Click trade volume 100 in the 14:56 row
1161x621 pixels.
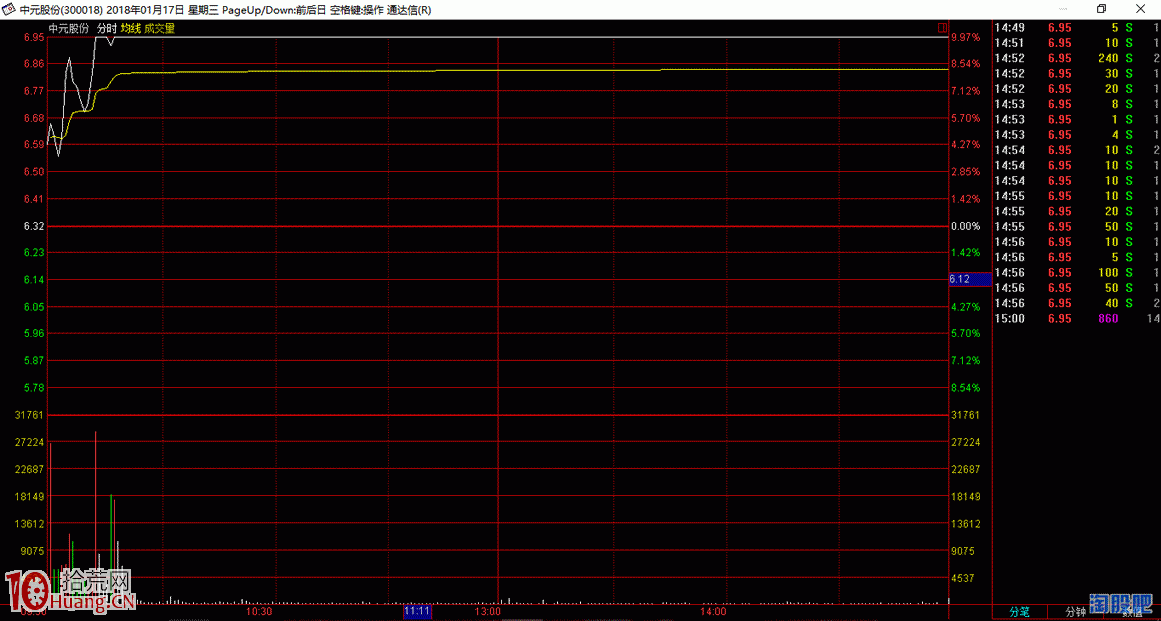tap(1108, 272)
